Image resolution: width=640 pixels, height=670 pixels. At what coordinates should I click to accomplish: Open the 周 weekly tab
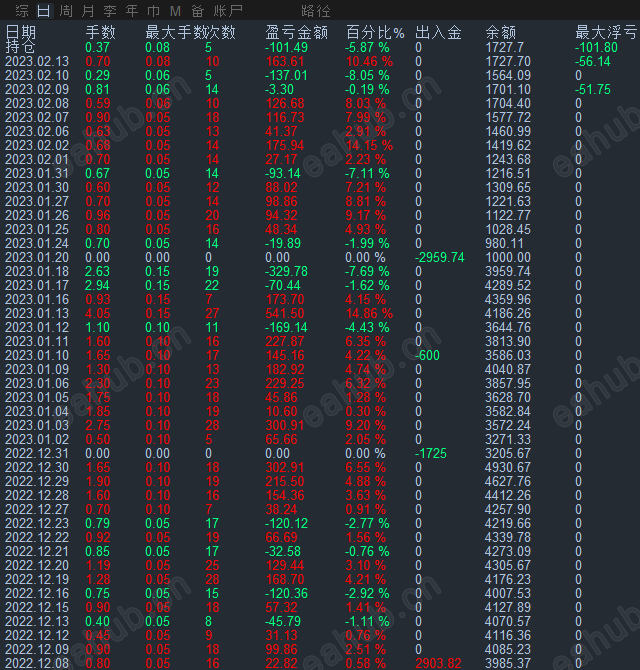[66, 11]
